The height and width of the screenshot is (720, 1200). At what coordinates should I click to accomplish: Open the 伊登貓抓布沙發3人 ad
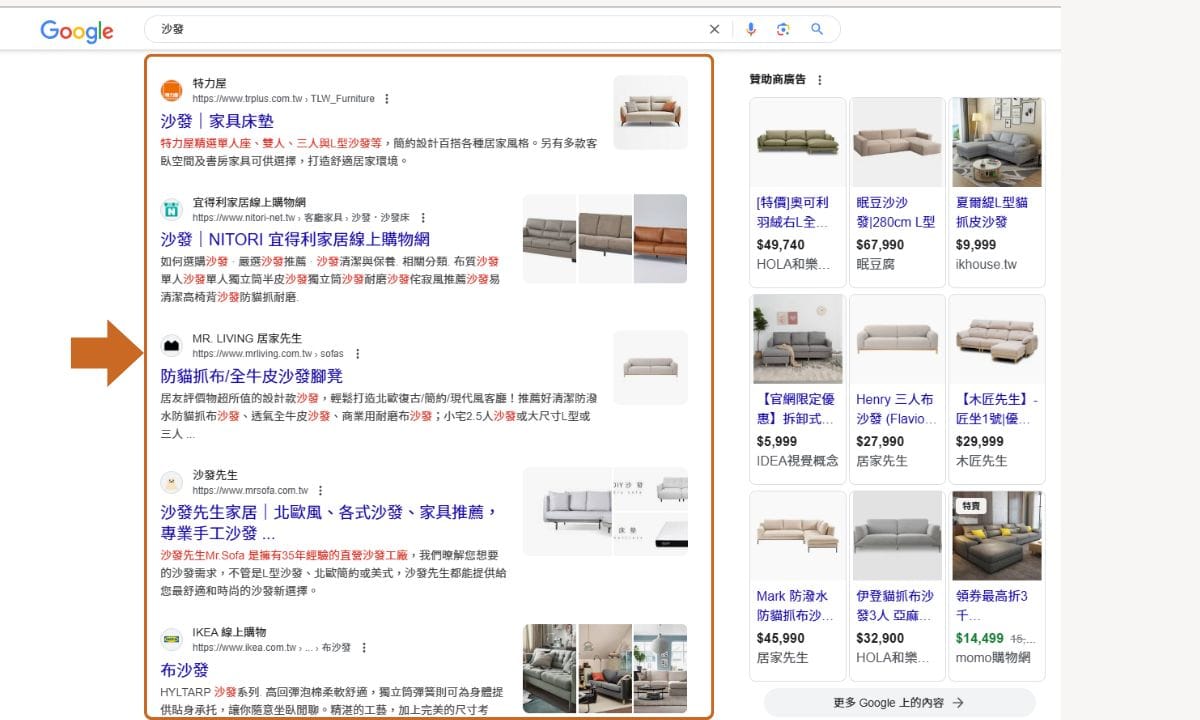896,586
